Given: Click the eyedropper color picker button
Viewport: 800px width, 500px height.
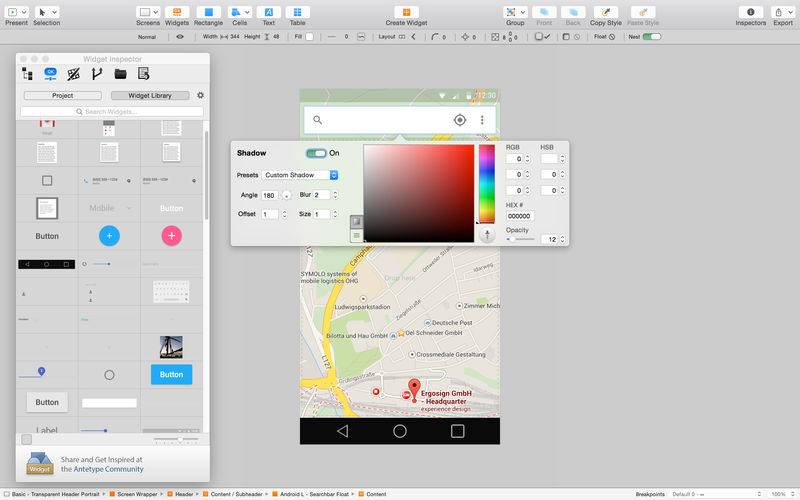Looking at the screenshot, I should click(x=487, y=235).
